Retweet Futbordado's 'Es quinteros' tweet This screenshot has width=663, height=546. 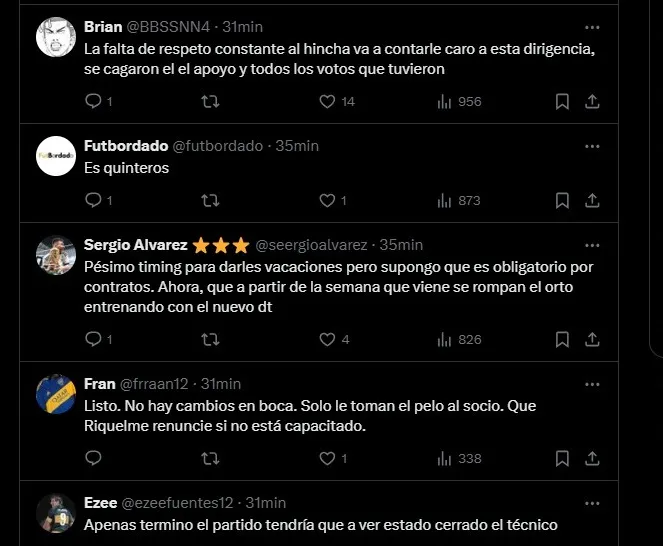coord(210,200)
